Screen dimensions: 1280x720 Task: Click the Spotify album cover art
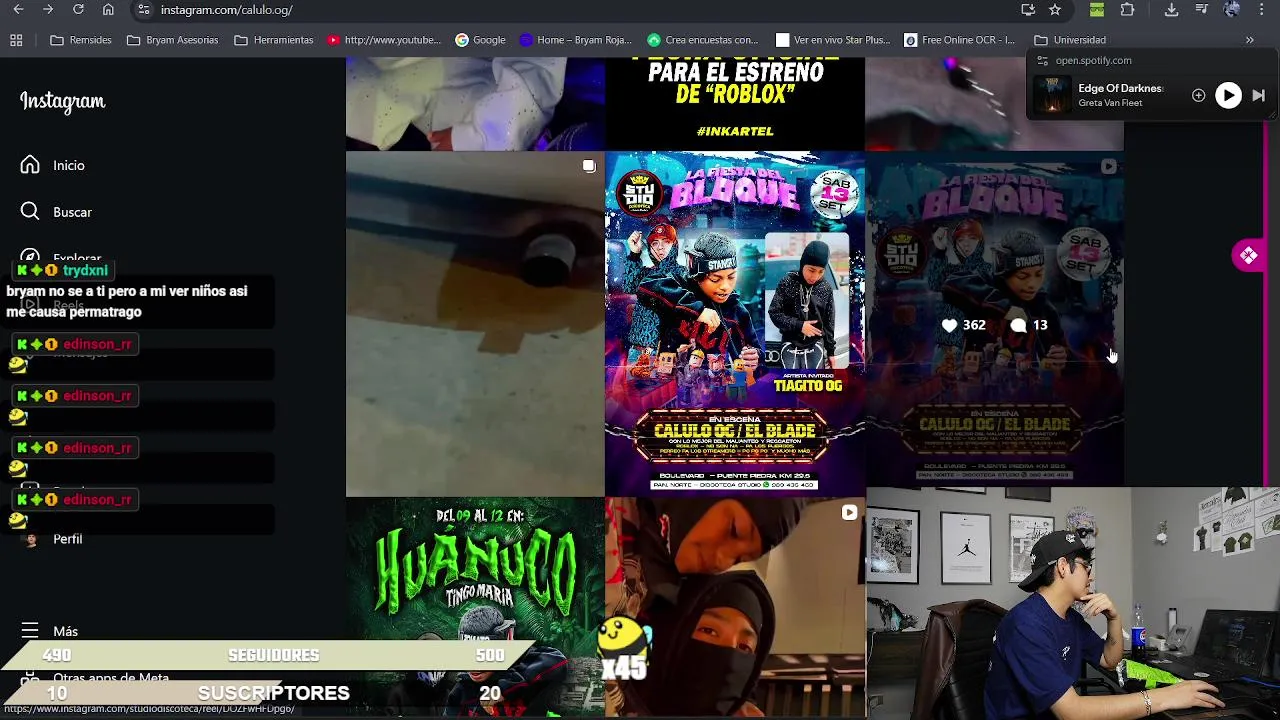[1051, 96]
